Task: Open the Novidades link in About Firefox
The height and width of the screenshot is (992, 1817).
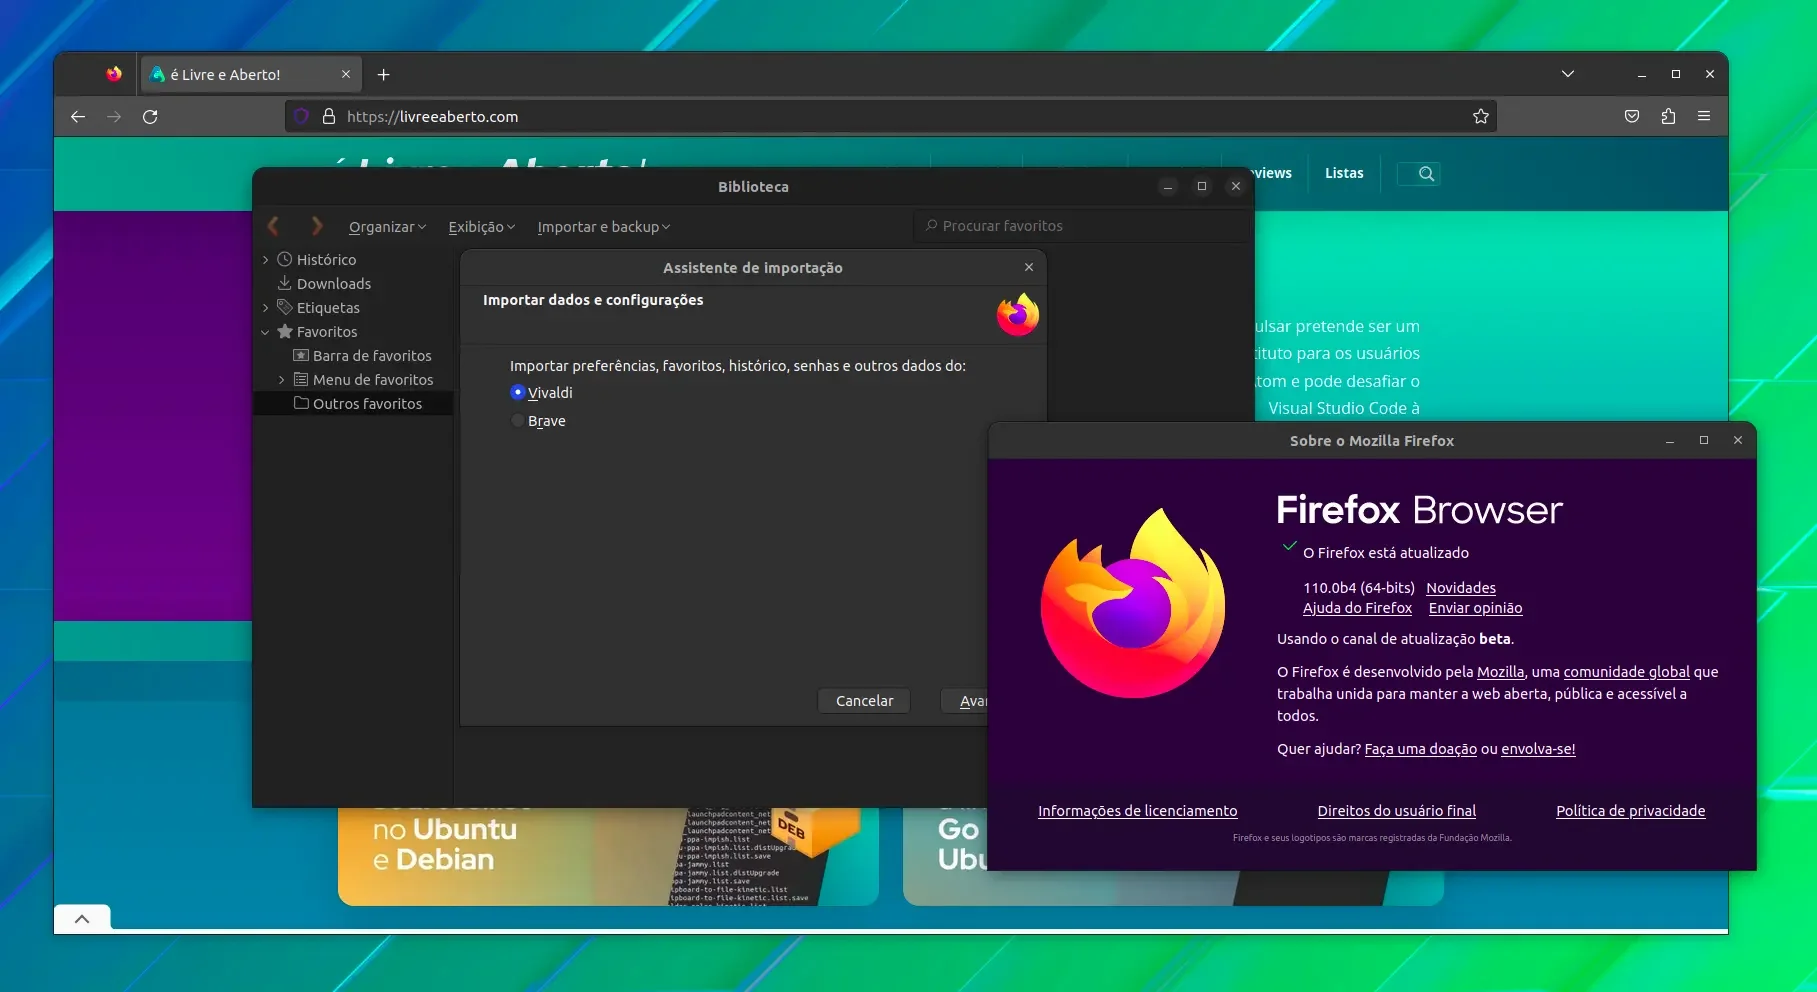Action: tap(1461, 588)
